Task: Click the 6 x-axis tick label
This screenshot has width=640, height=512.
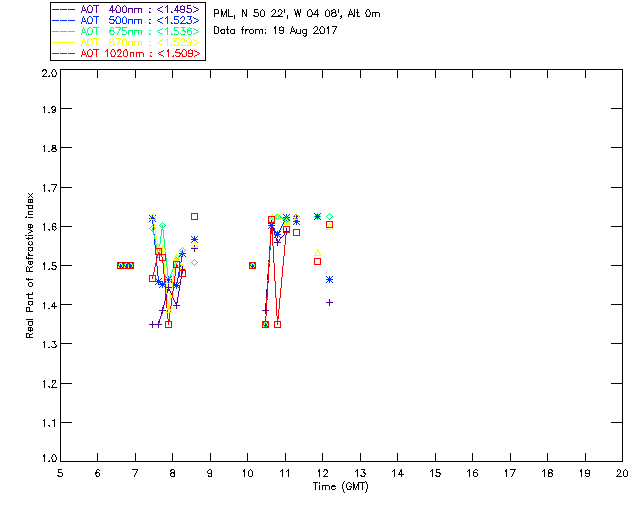Action: click(98, 473)
